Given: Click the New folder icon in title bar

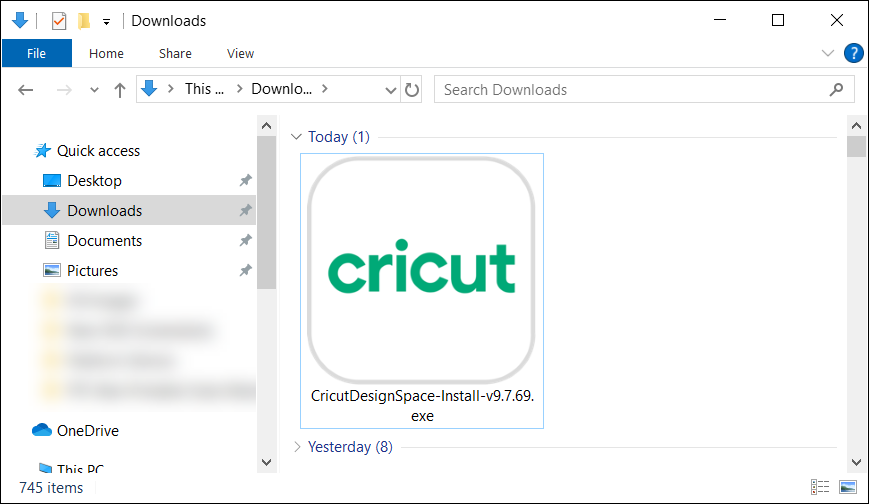Looking at the screenshot, I should tap(84, 21).
